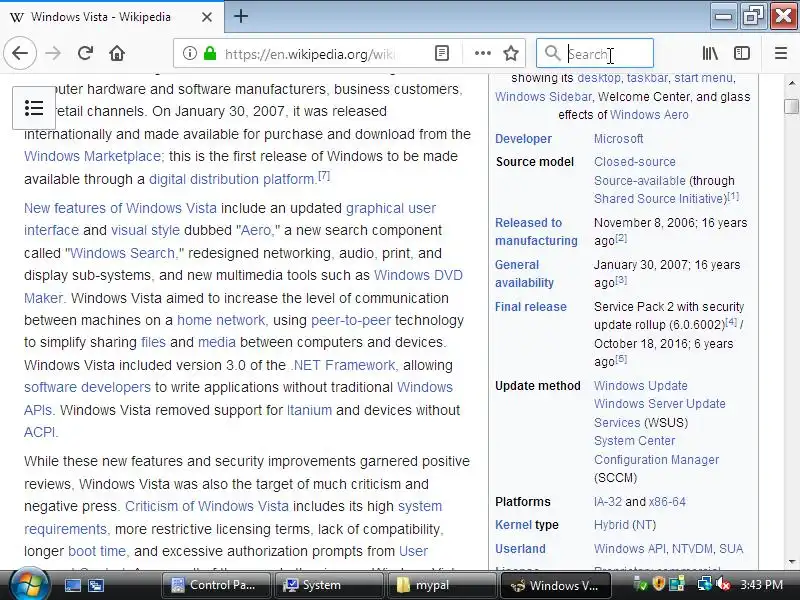Open the home network link
This screenshot has width=800, height=600.
[221, 320]
